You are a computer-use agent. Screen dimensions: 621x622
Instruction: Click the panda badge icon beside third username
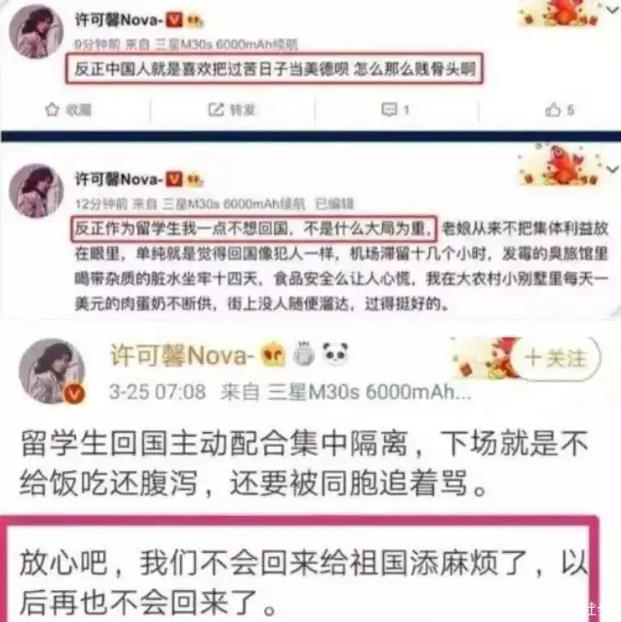[335, 353]
